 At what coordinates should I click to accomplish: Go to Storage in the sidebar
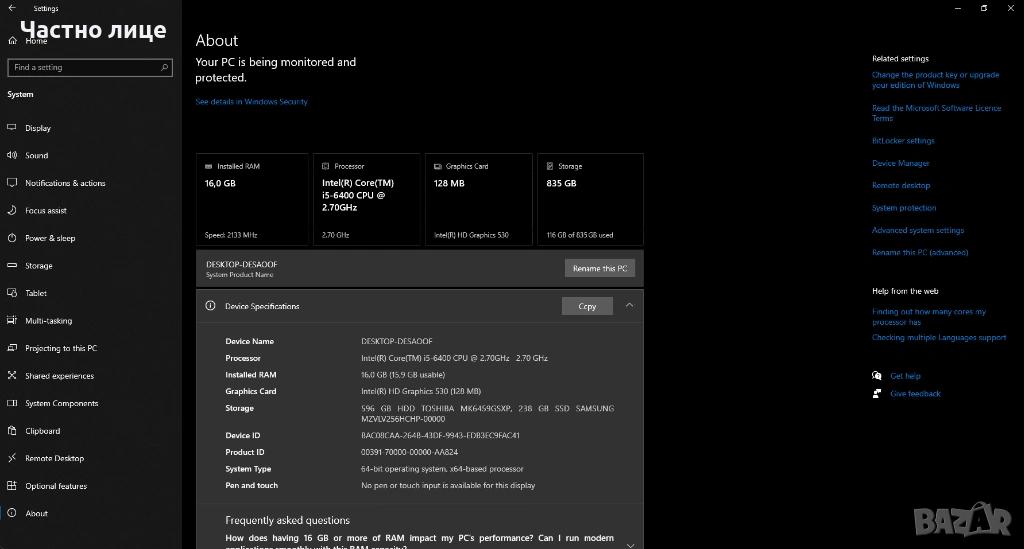click(39, 266)
